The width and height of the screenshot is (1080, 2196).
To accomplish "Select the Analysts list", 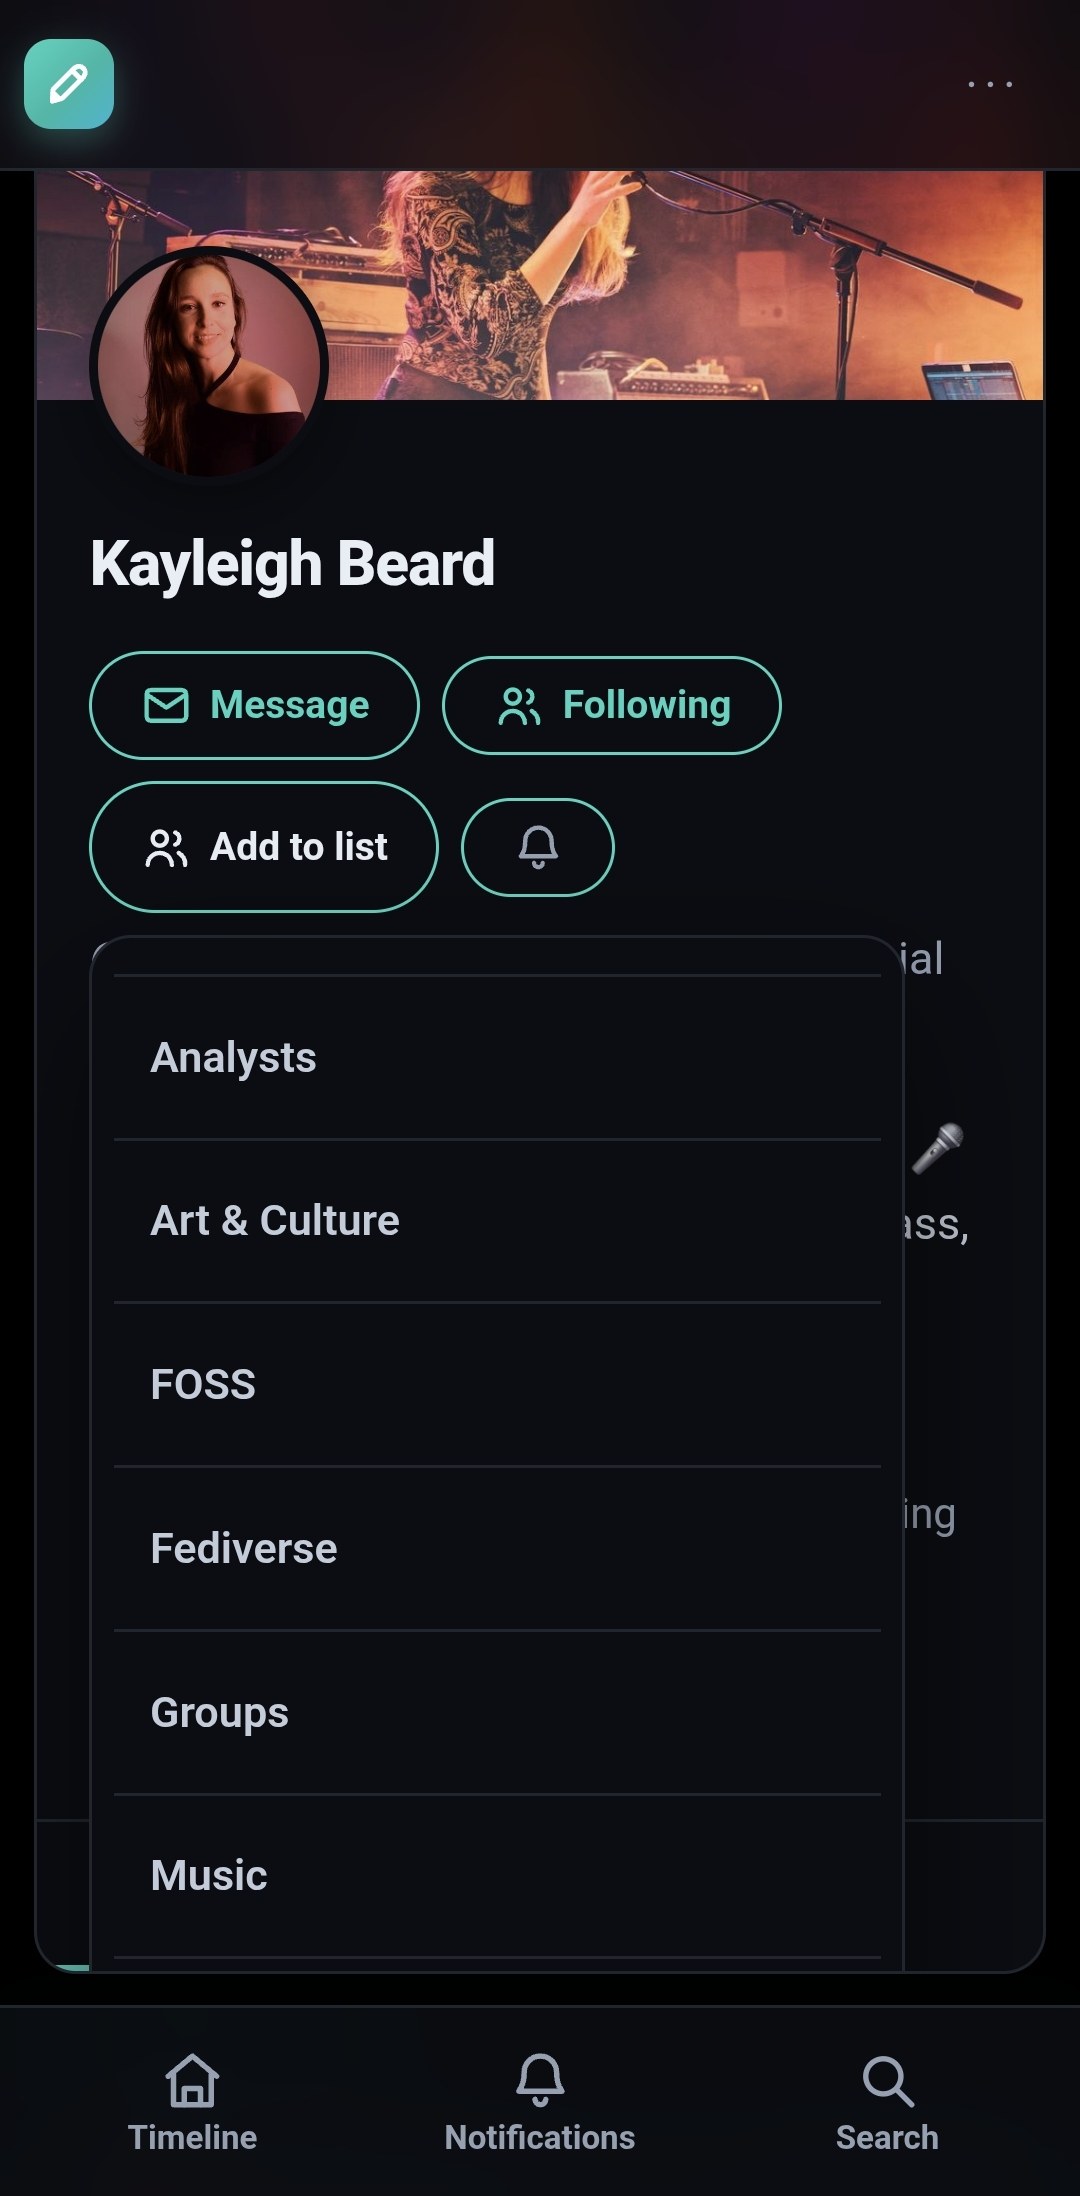I will point(497,1058).
